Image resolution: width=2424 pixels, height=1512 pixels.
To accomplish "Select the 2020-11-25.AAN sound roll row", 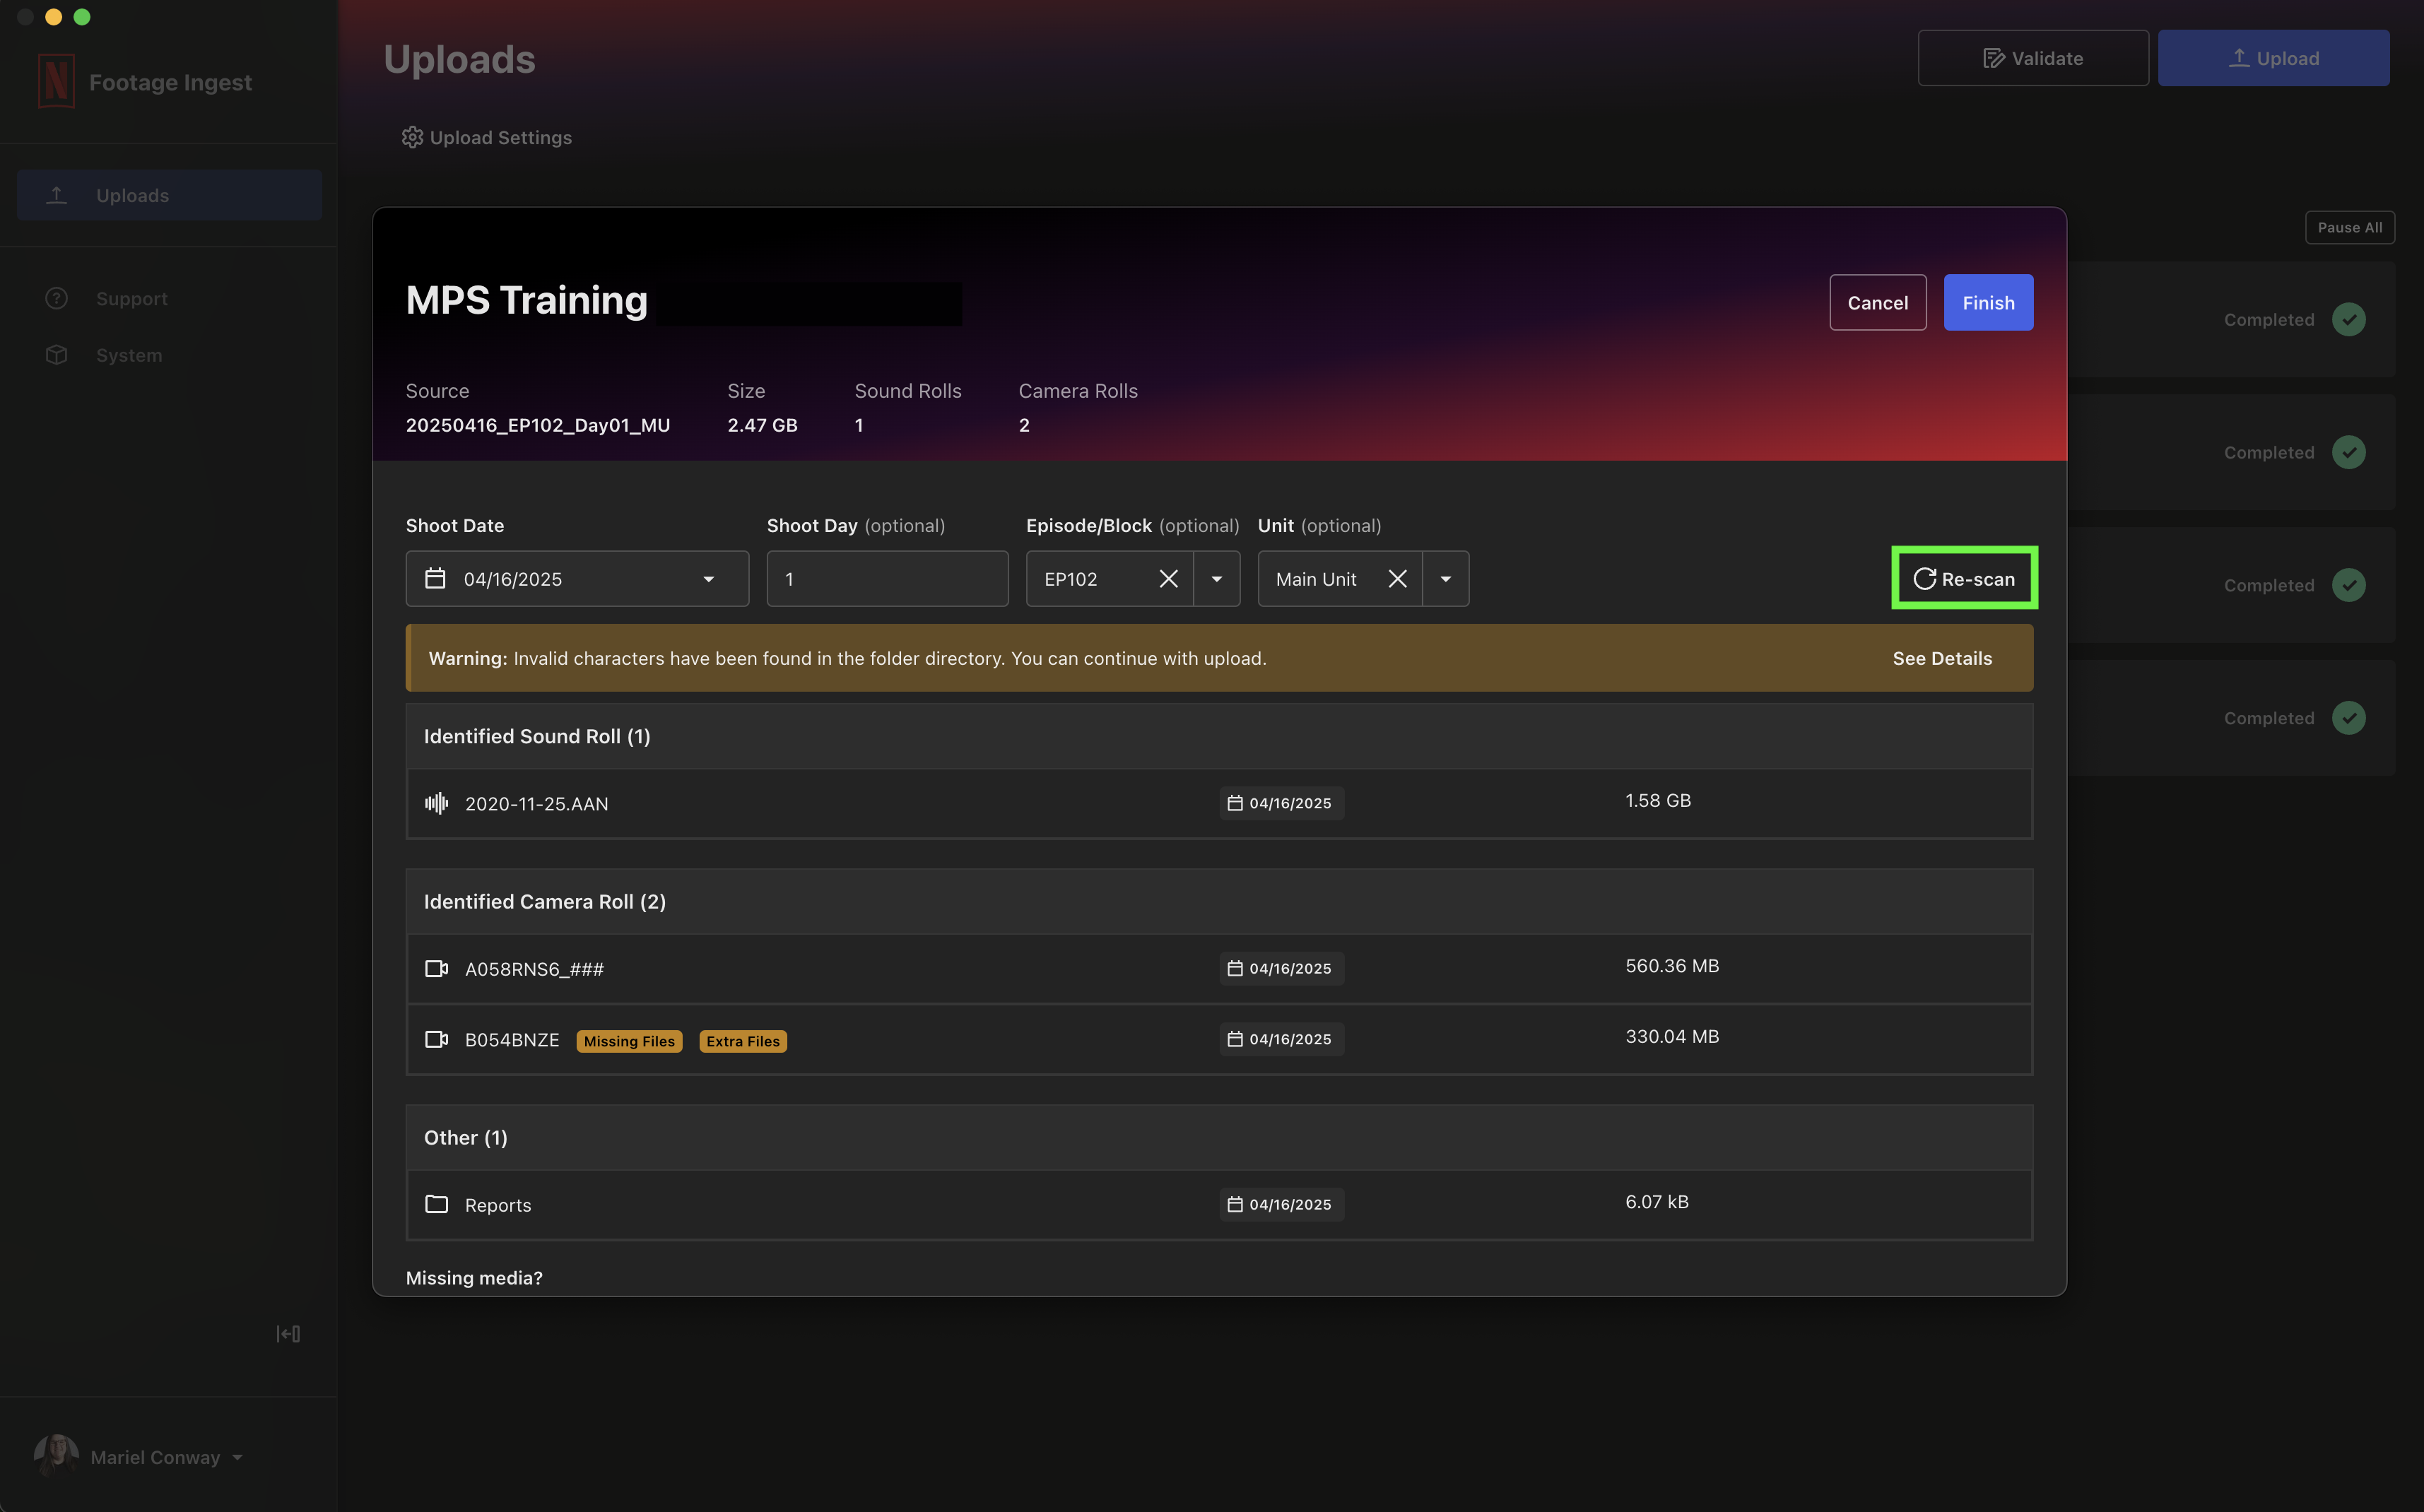I will coord(1219,803).
